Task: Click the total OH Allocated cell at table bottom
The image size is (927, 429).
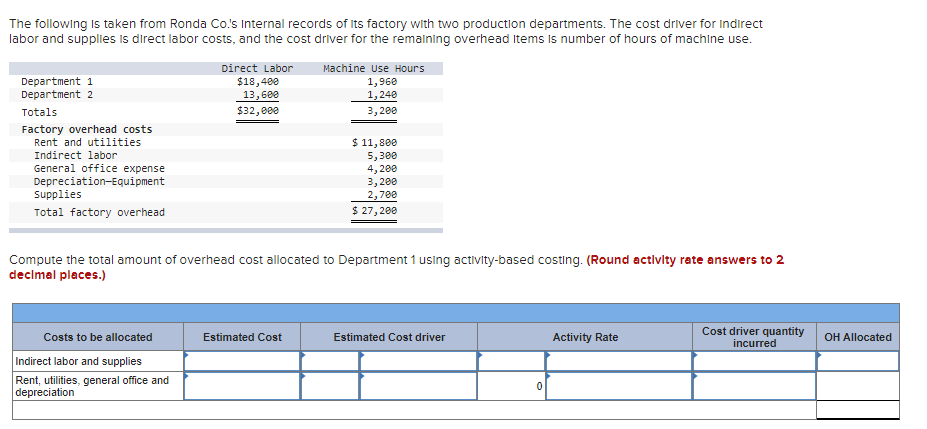Action: pos(857,410)
